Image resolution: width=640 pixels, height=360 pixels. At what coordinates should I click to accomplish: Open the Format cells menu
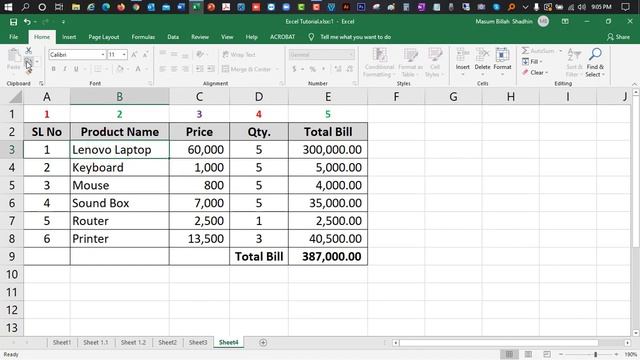click(x=502, y=61)
